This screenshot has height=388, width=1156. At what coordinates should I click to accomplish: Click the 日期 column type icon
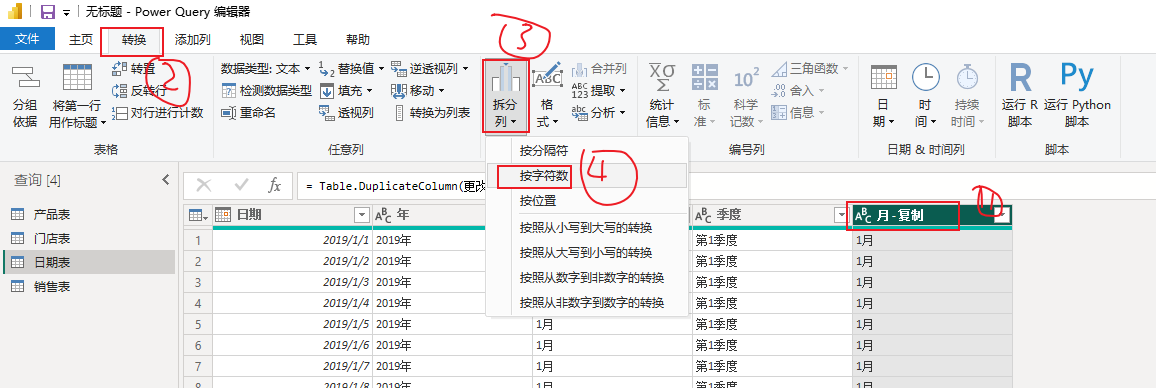[x=223, y=215]
